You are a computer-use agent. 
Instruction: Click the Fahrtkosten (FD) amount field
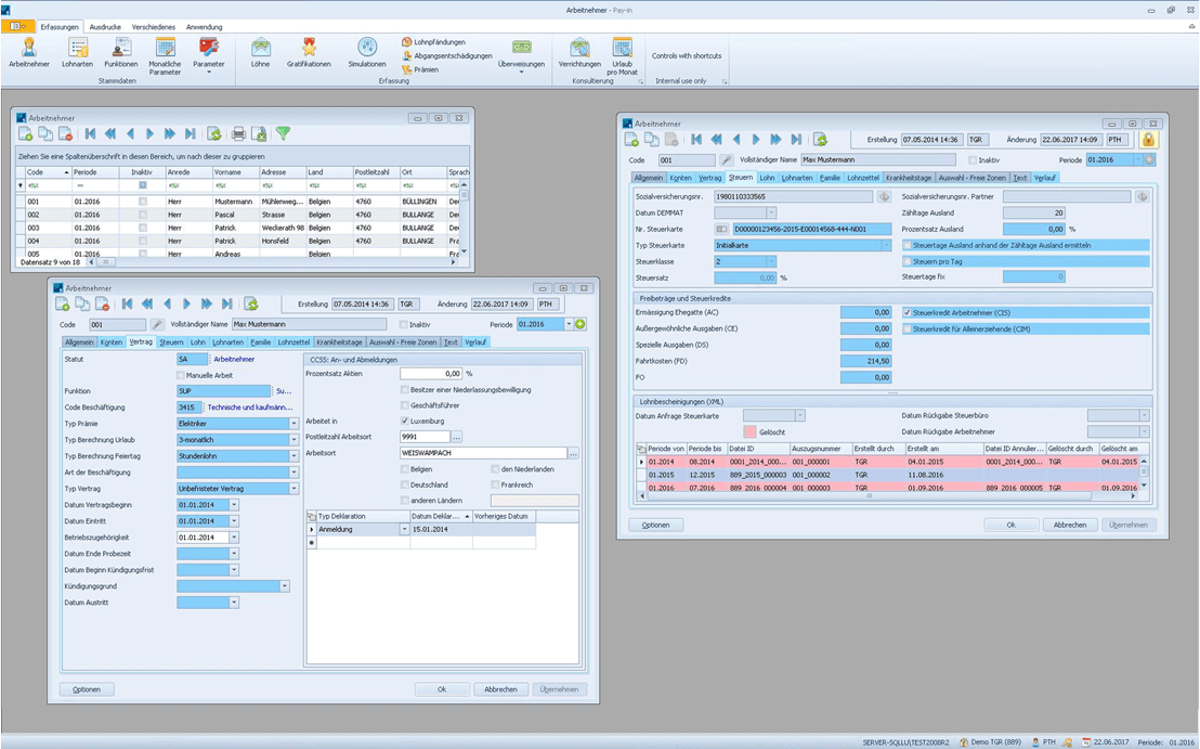[866, 361]
